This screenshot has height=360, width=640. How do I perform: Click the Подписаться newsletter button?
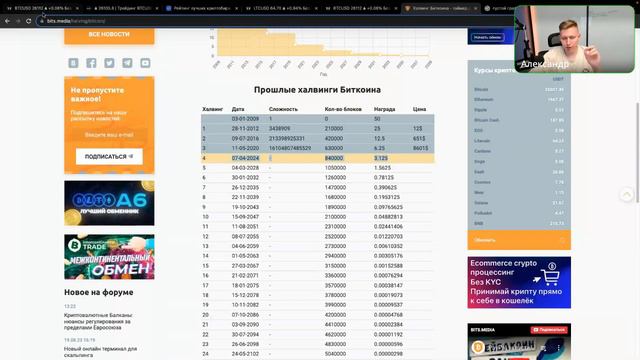point(109,156)
